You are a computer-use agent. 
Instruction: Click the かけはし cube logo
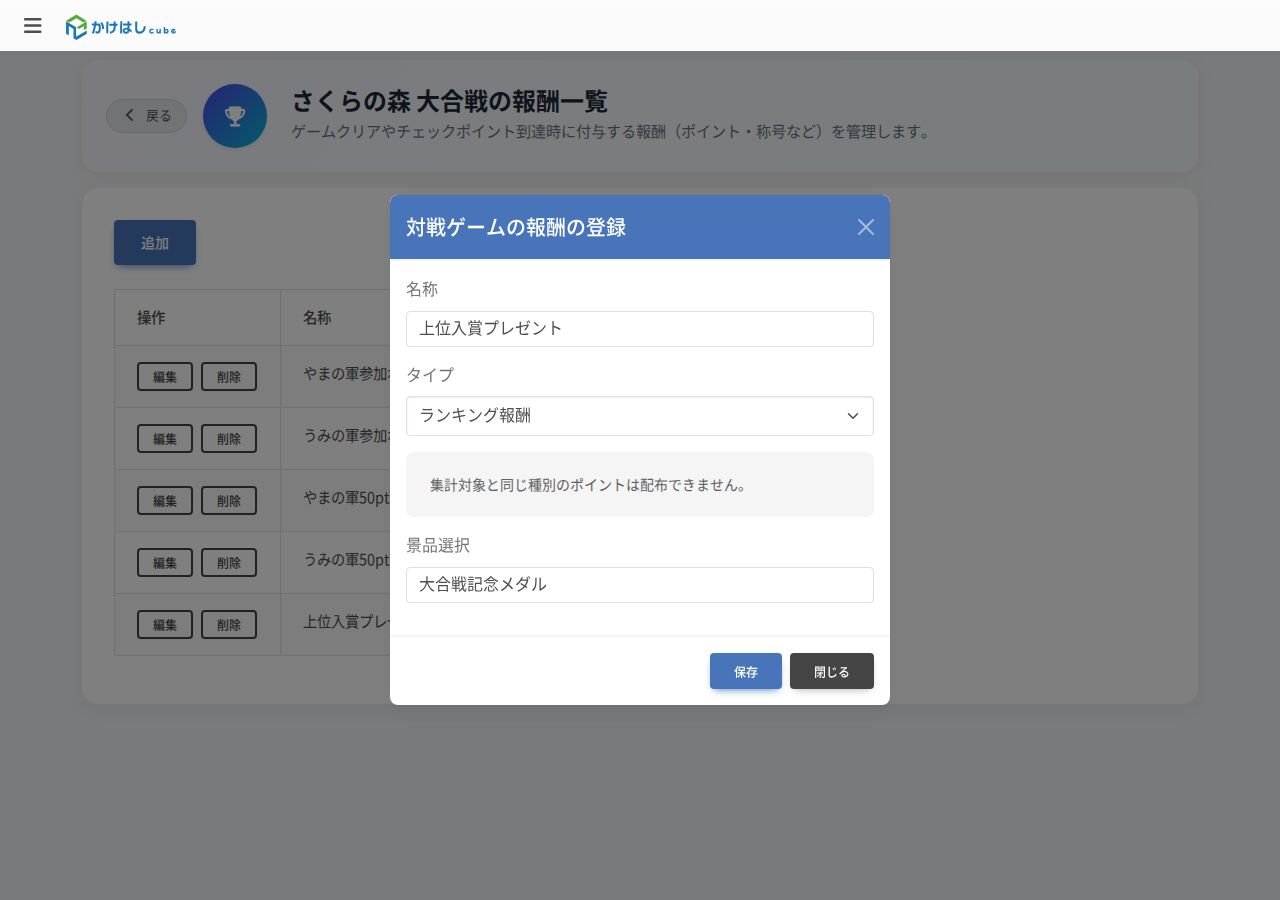[x=121, y=27]
